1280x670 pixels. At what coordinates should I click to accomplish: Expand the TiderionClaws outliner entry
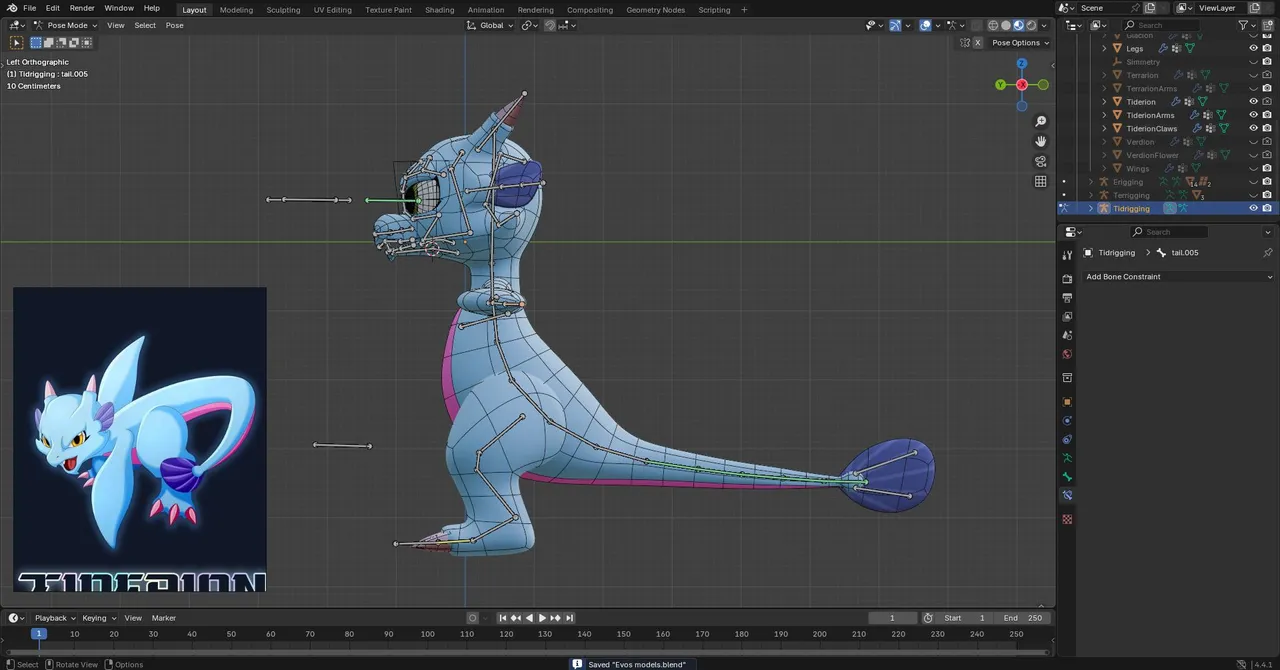point(1104,128)
